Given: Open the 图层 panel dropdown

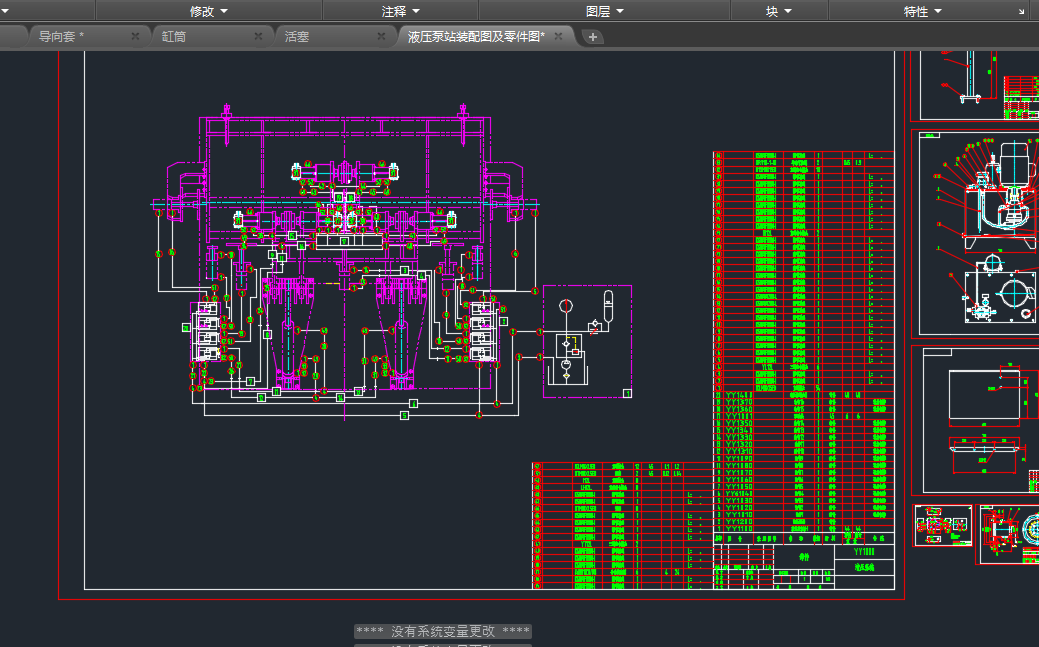Looking at the screenshot, I should click(605, 11).
